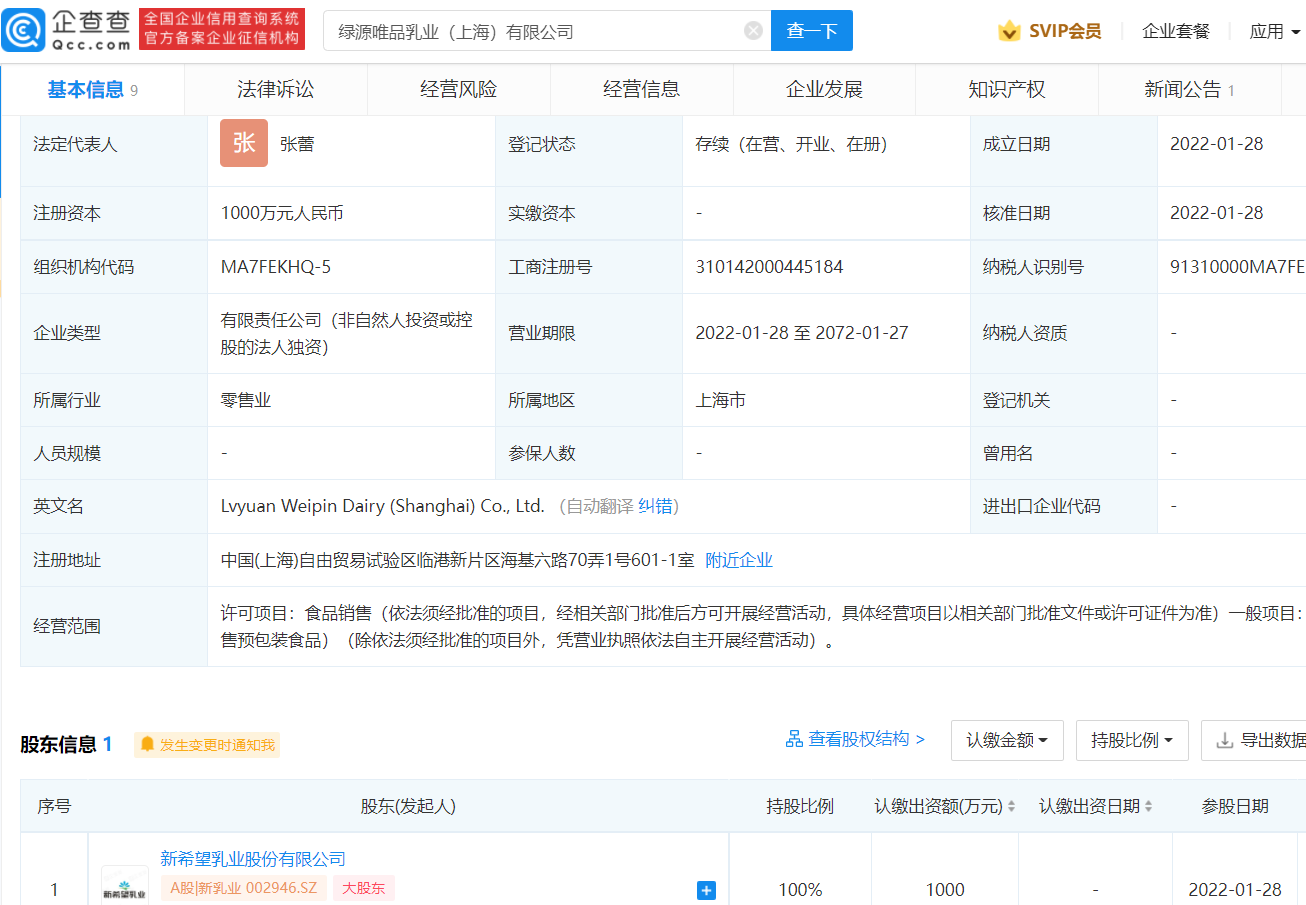Viewport: 1306px width, 905px height.
Task: Switch to the 经营风险 tab
Action: [459, 90]
